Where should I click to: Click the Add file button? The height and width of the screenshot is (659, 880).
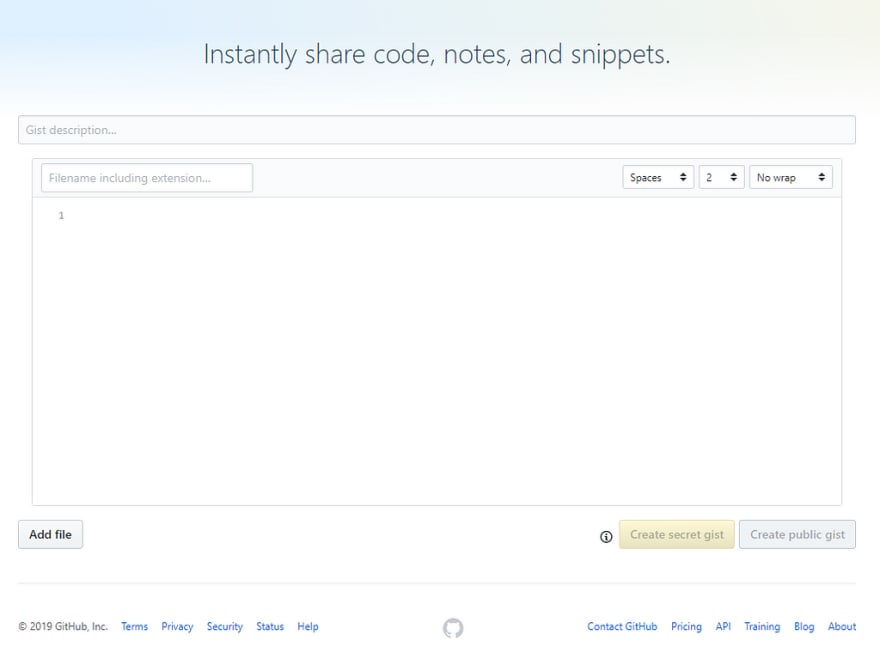(x=51, y=534)
